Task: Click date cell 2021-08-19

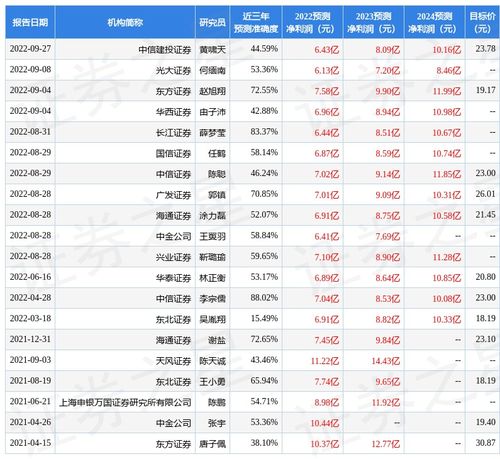Action: [x=30, y=381]
